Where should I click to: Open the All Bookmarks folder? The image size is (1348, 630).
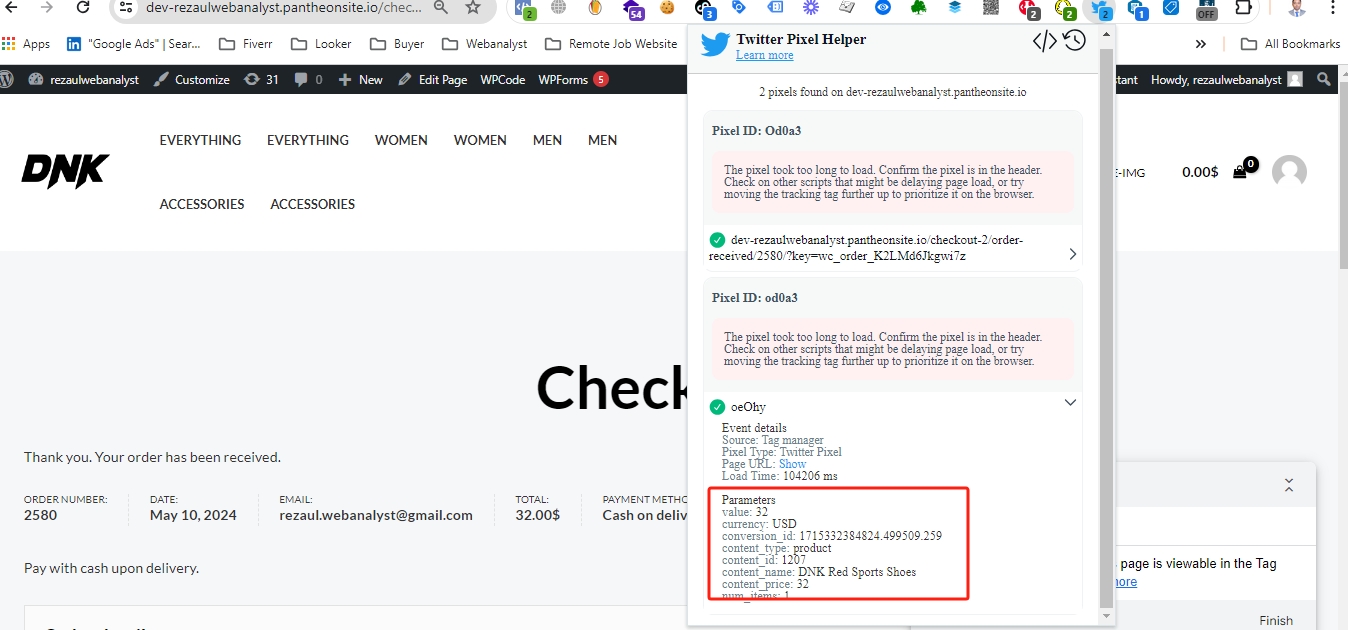tap(1290, 44)
